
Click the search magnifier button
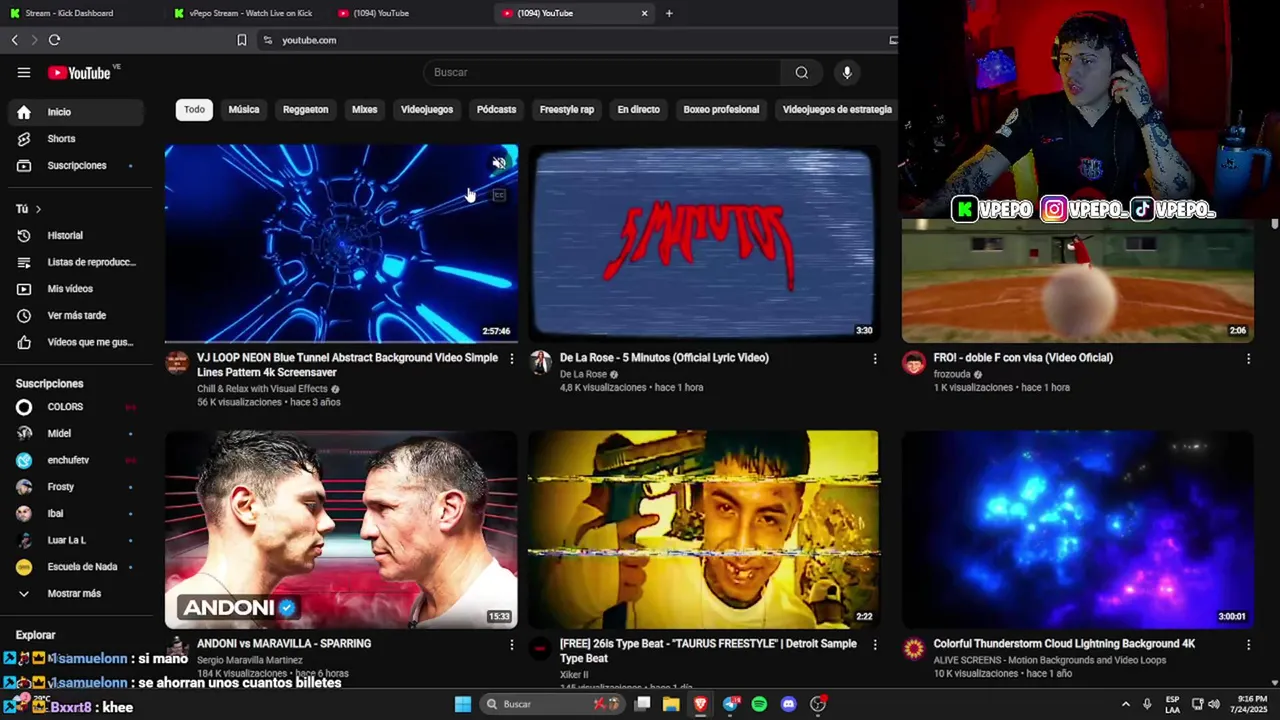[x=802, y=72]
